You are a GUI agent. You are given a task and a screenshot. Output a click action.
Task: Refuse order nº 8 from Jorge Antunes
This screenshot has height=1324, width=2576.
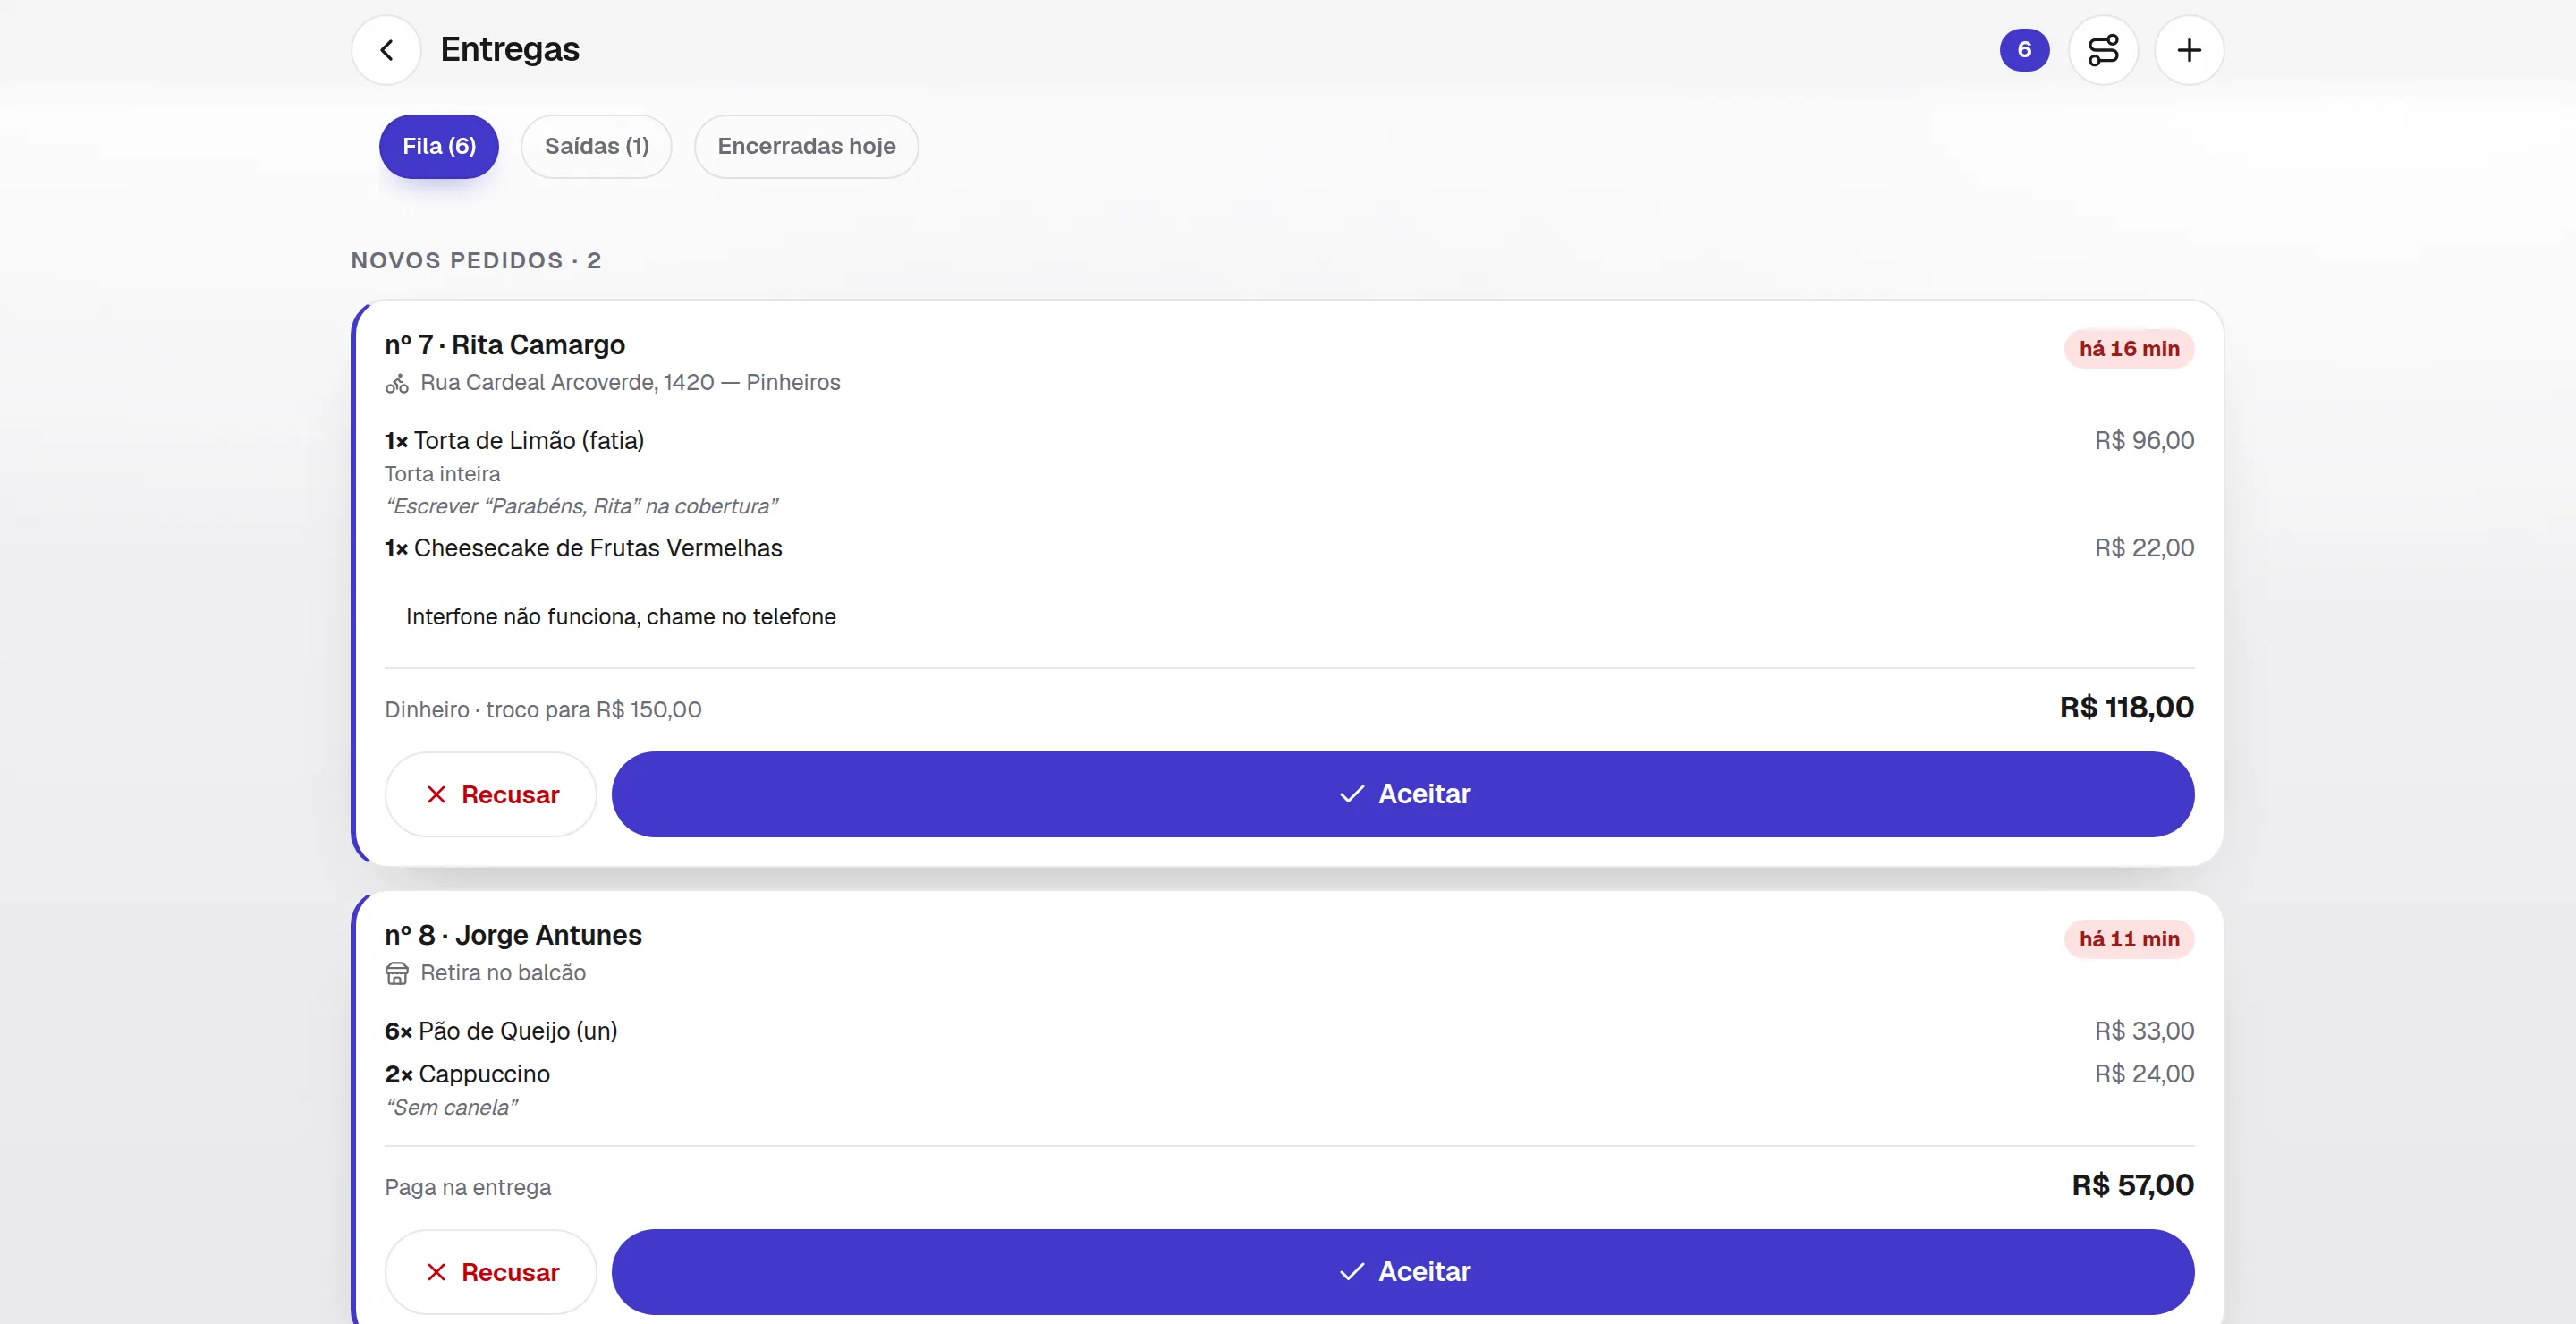[491, 1272]
